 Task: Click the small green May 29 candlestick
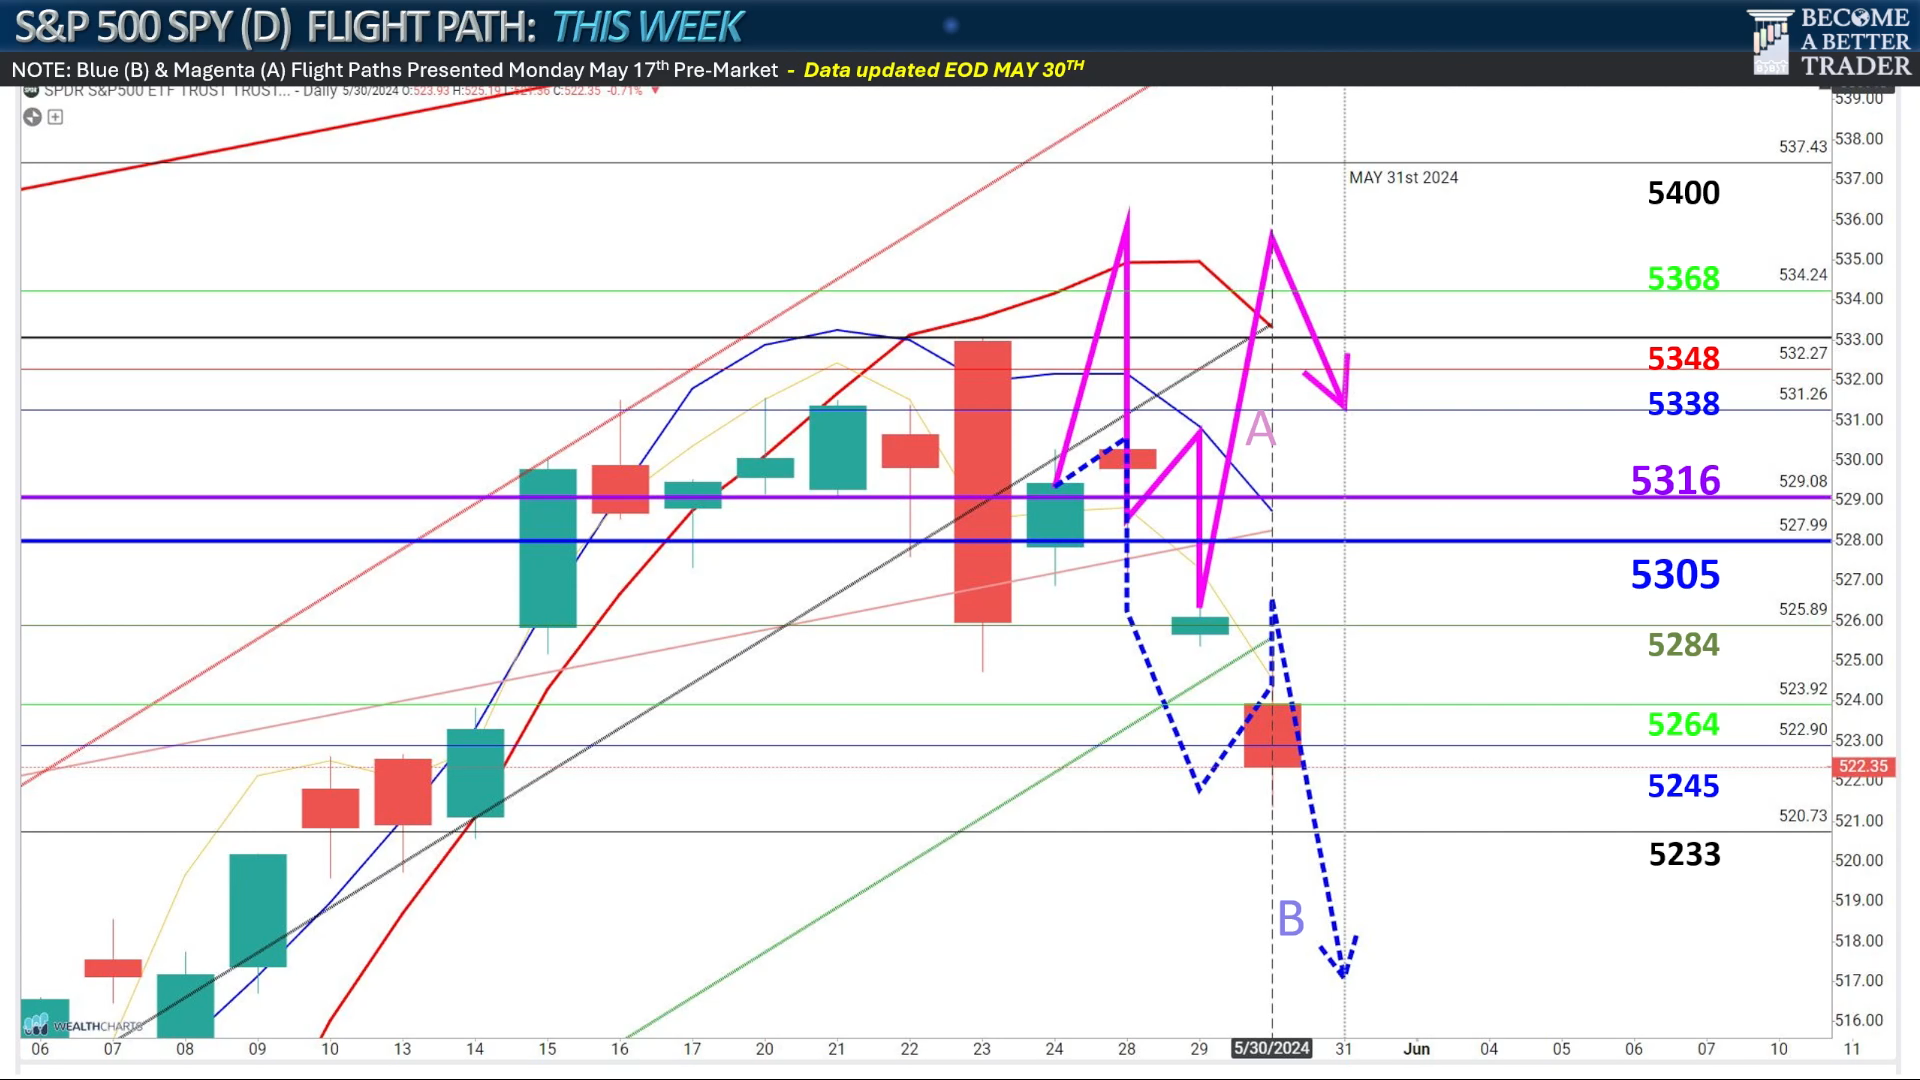coord(1199,626)
